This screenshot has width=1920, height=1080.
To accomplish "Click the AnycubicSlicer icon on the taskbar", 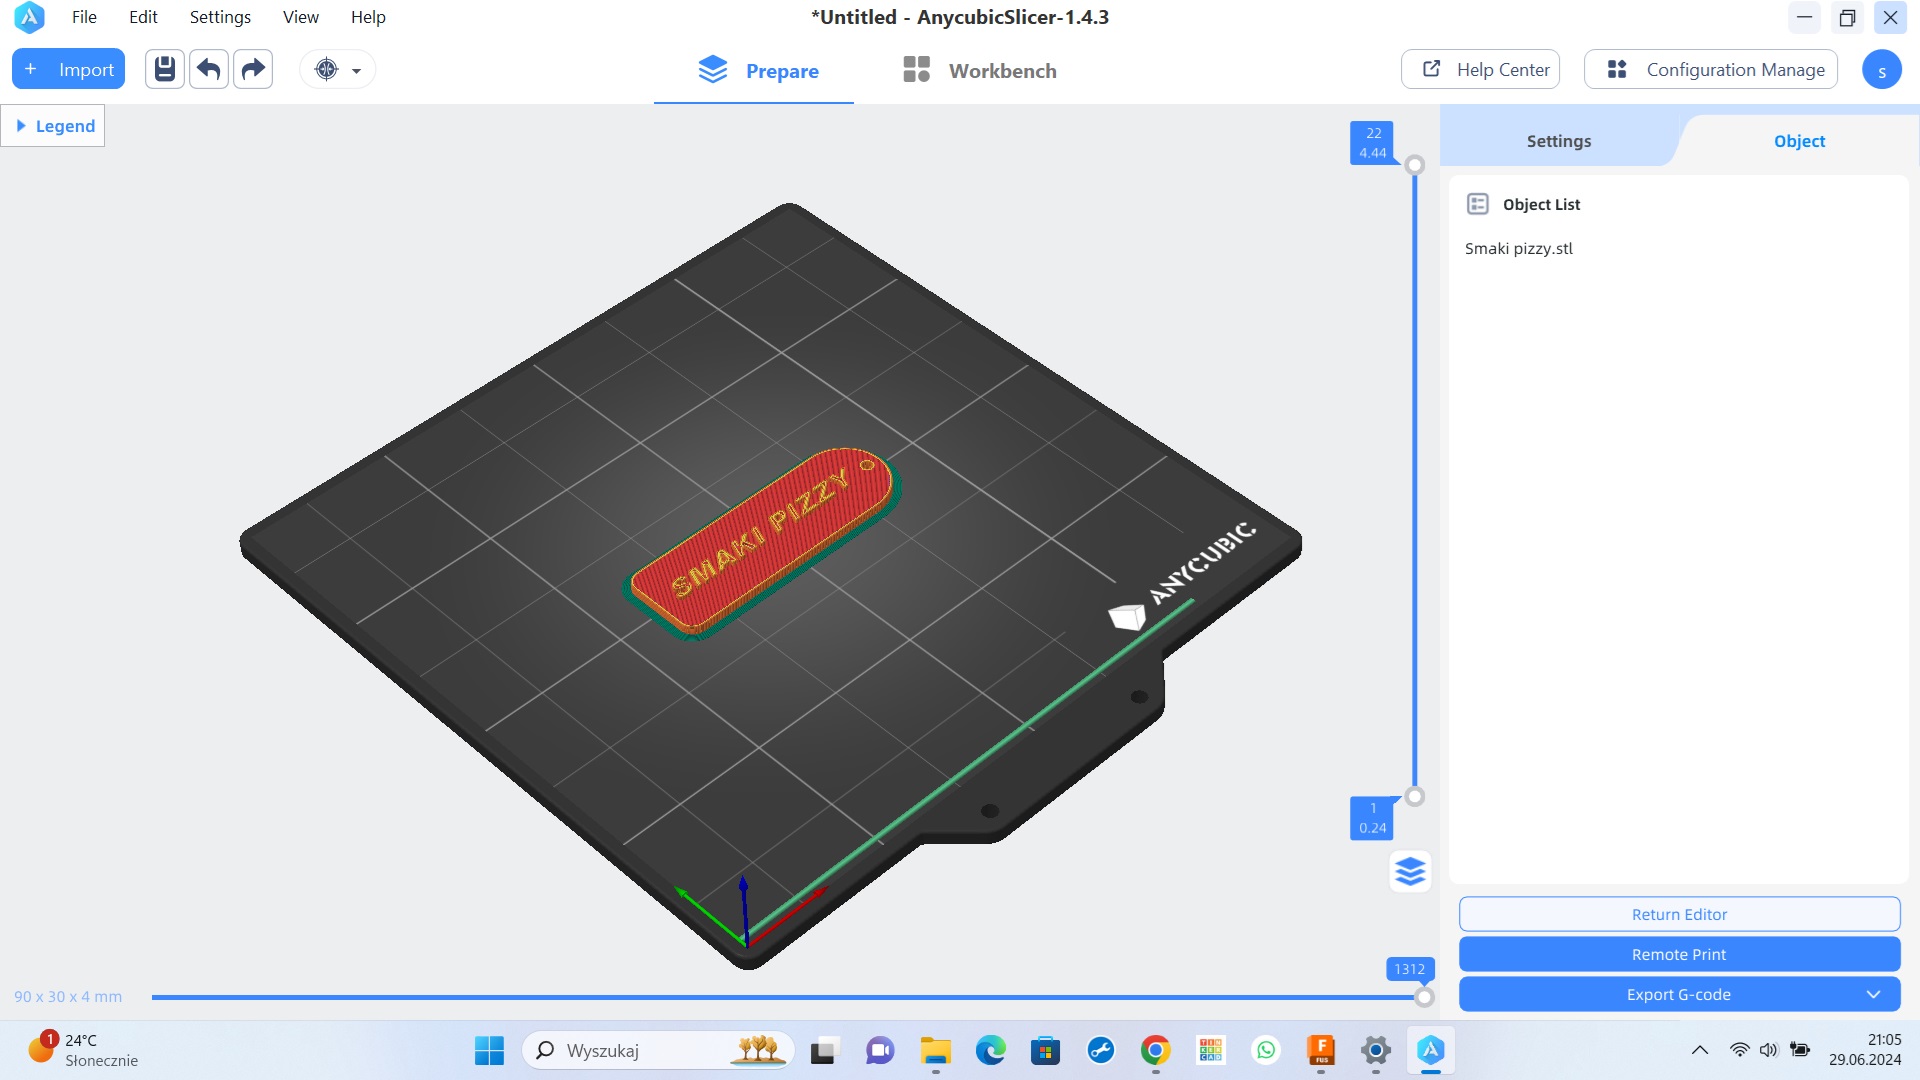I will point(1432,1051).
